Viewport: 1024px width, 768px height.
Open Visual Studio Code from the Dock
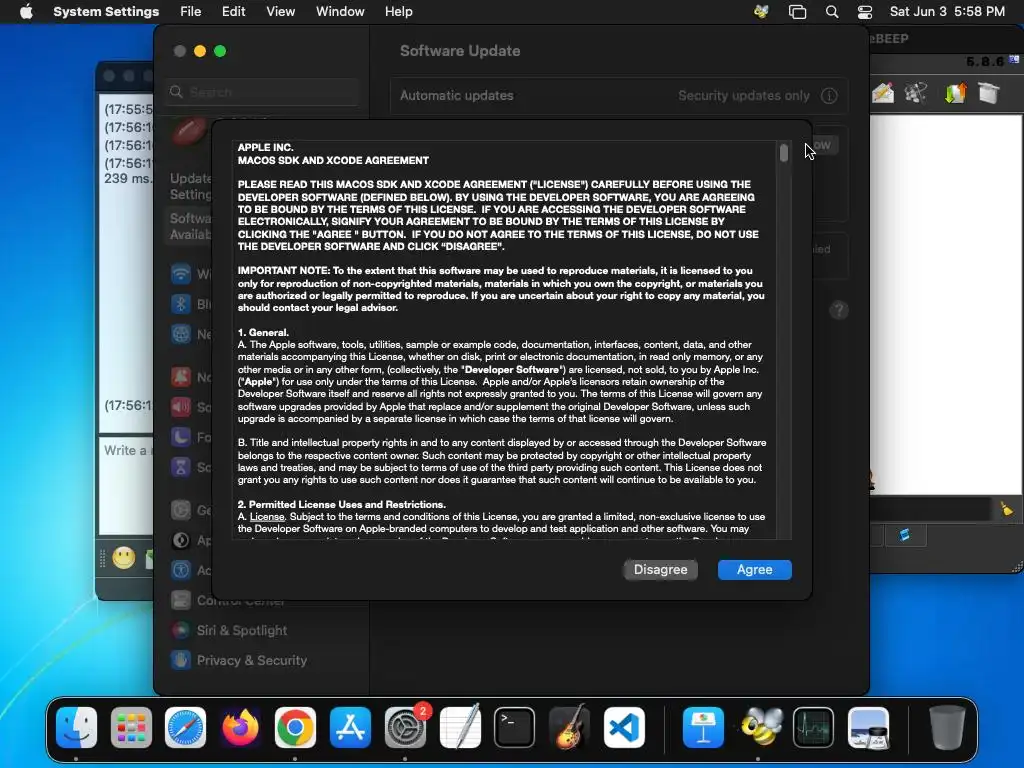point(624,727)
